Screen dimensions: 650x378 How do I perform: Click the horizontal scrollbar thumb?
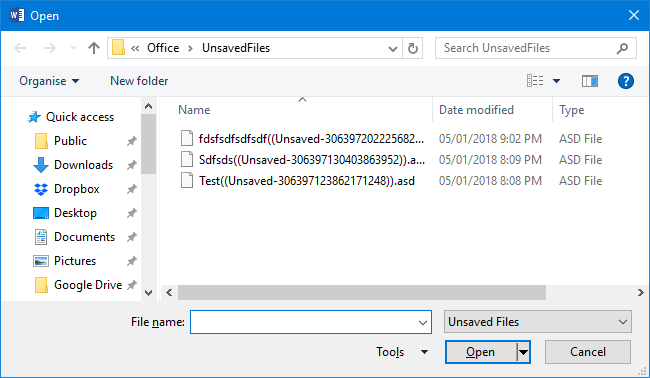pyautogui.click(x=362, y=293)
